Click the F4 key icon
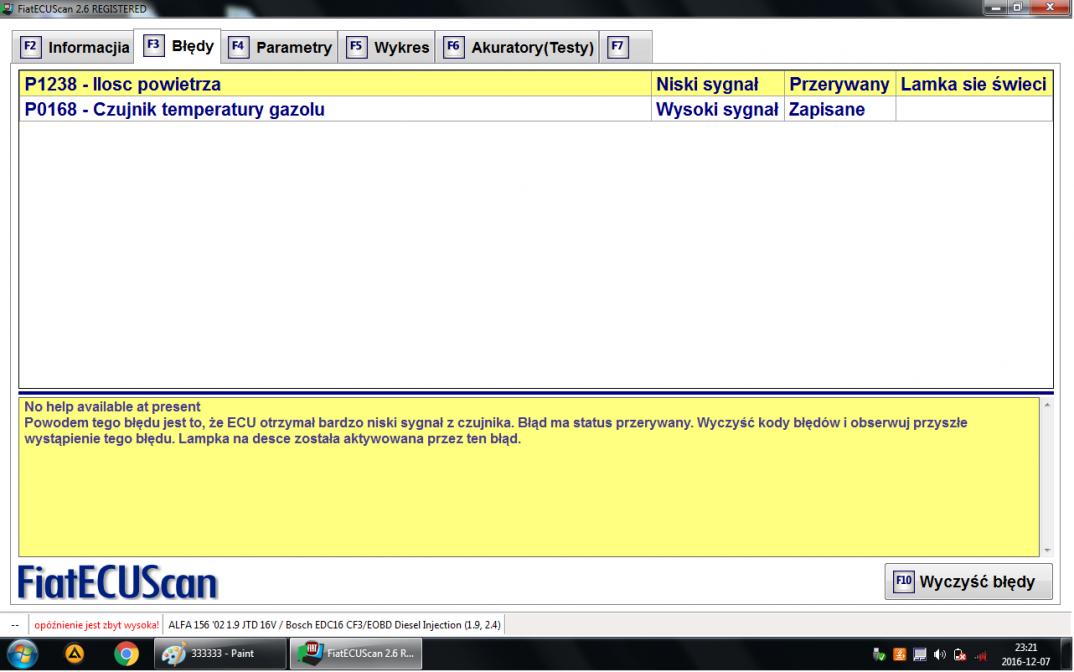This screenshot has width=1074, height=672. [238, 47]
